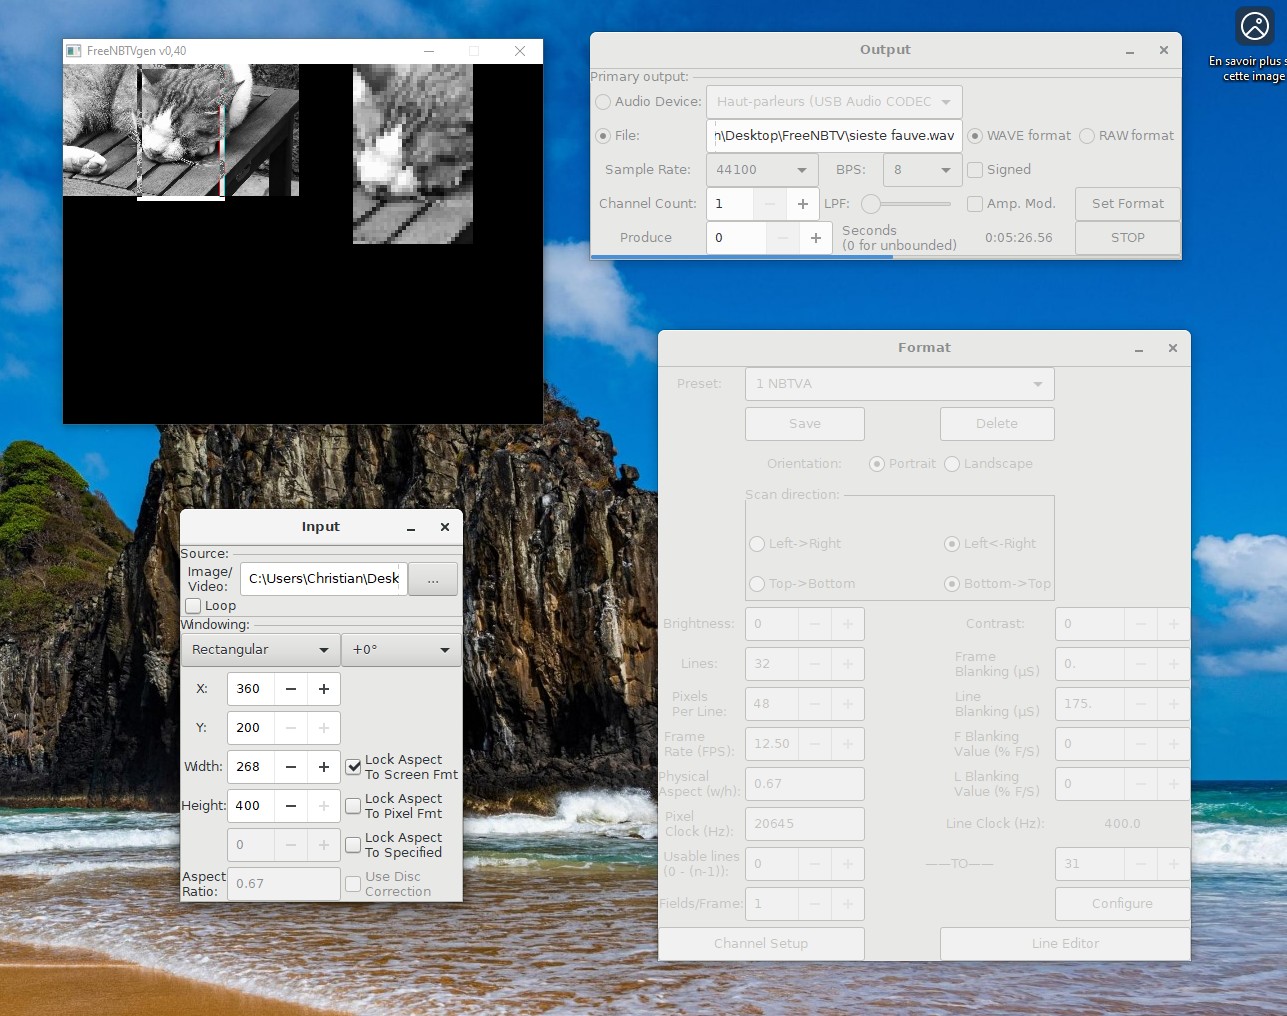The width and height of the screenshot is (1287, 1016).
Task: Expand the Rectangular windowing dropdown
Action: 259,650
